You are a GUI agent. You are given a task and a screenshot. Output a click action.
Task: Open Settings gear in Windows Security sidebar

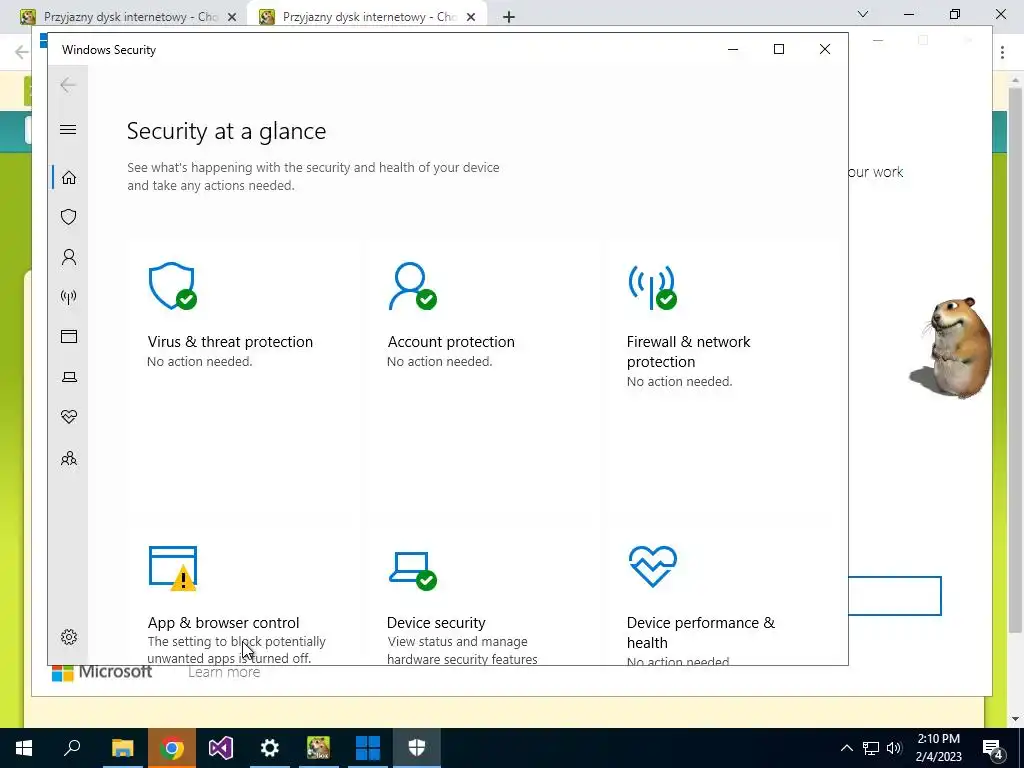tap(69, 637)
